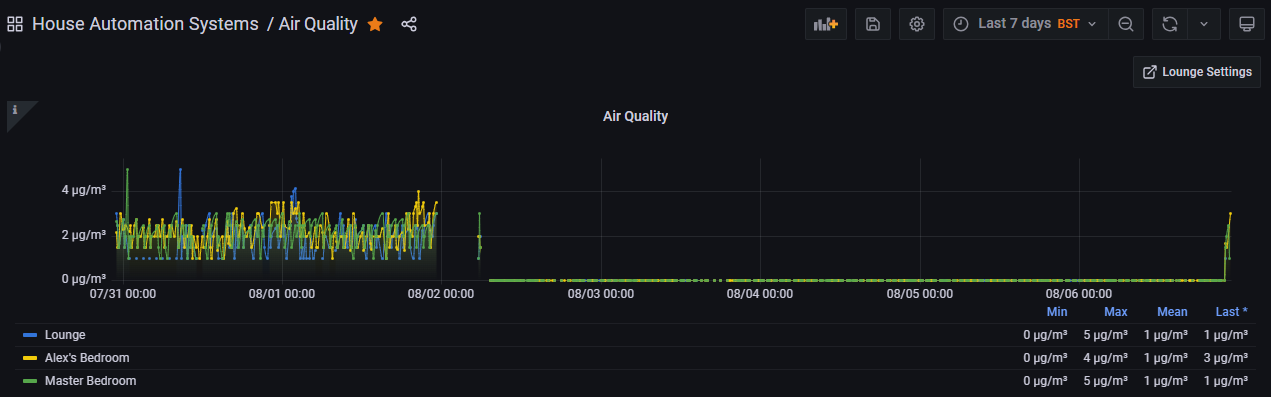Show panel info corner icon
This screenshot has height=397, width=1271.
(x=15, y=110)
